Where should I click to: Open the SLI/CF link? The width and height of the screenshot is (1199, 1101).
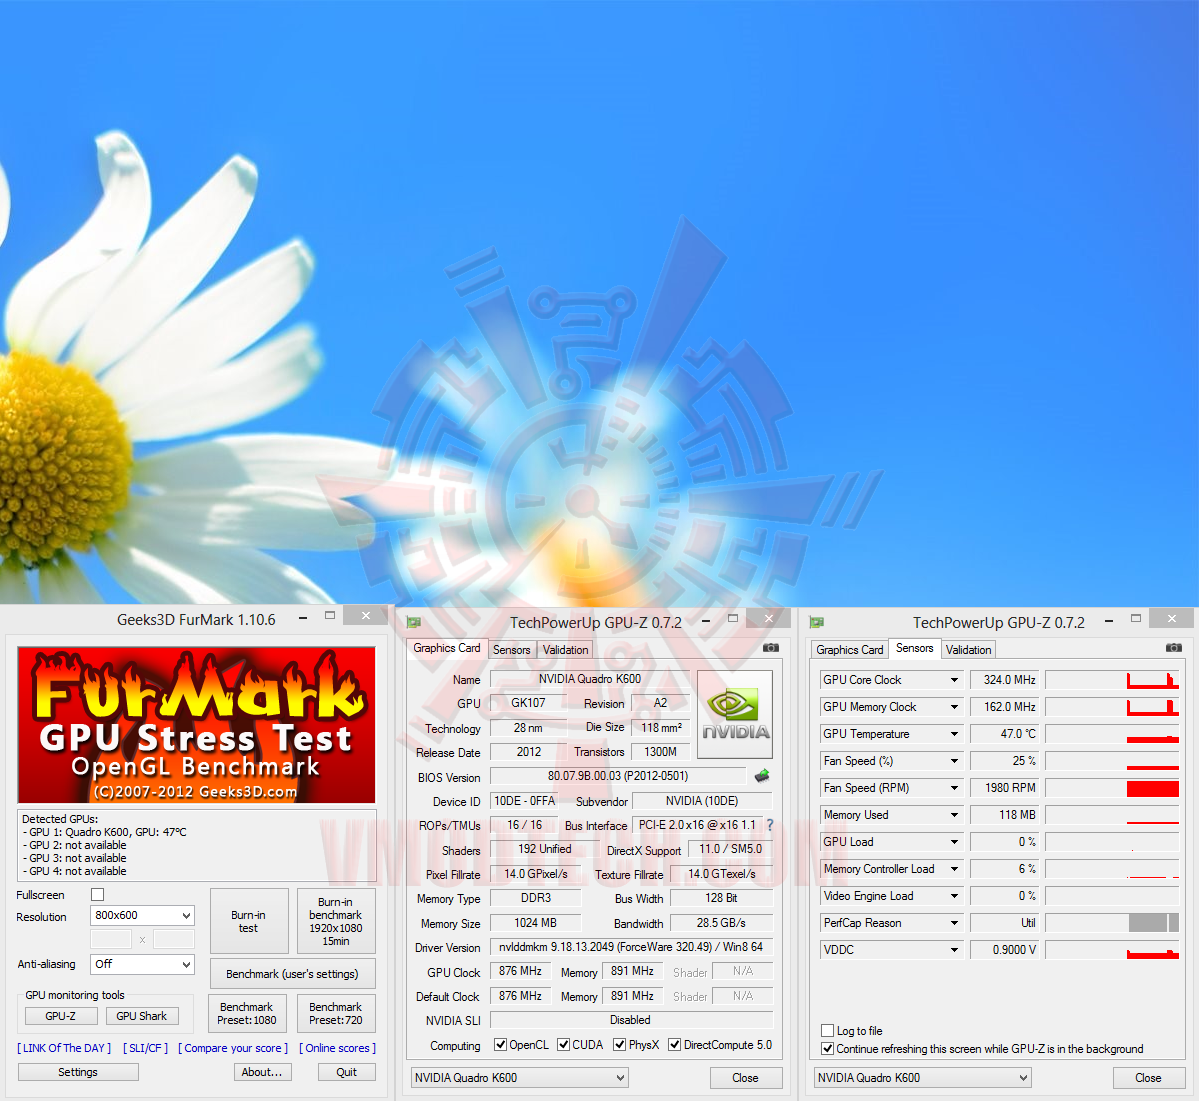point(145,1048)
